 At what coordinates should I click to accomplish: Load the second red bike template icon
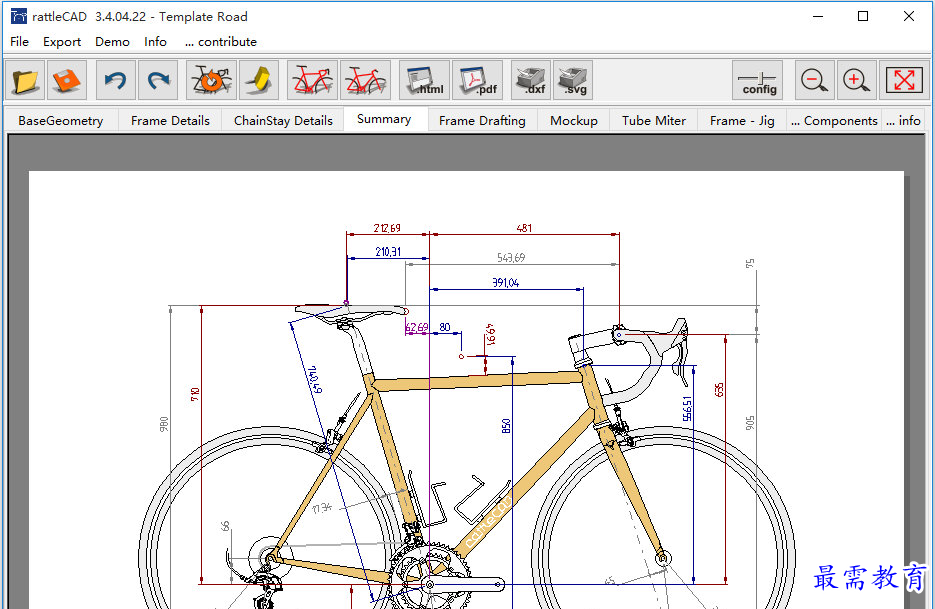click(366, 80)
